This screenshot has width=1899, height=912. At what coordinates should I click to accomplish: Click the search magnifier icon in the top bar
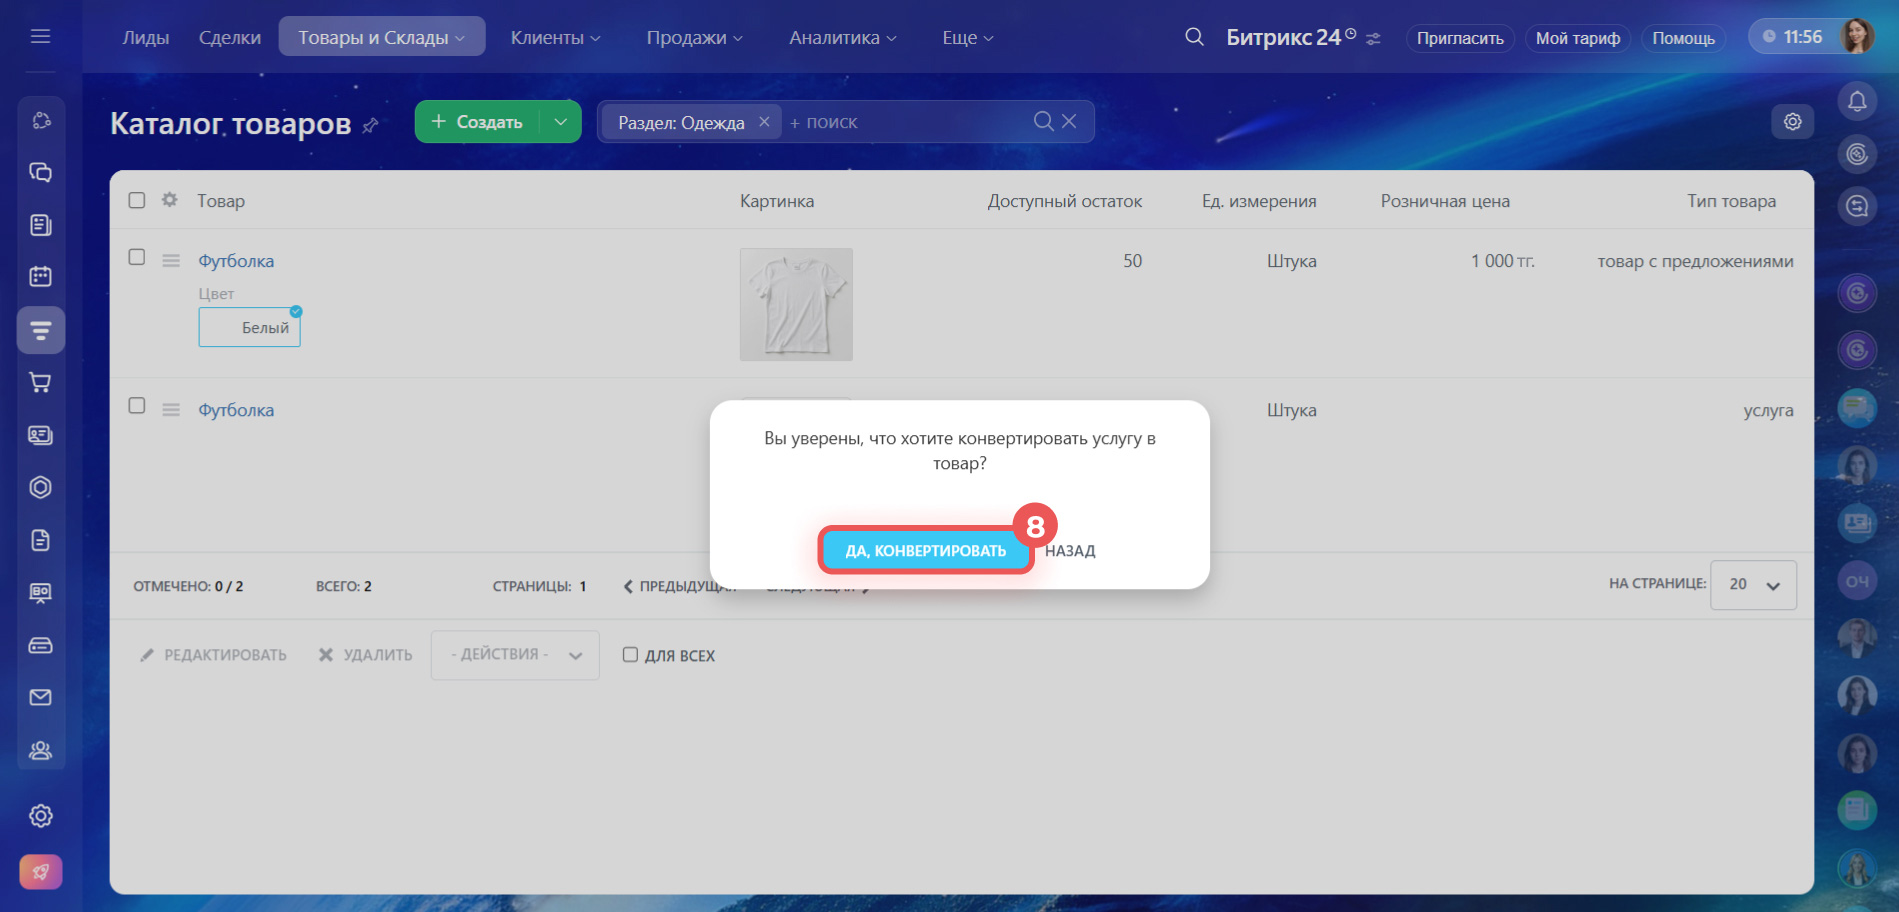coord(1194,37)
